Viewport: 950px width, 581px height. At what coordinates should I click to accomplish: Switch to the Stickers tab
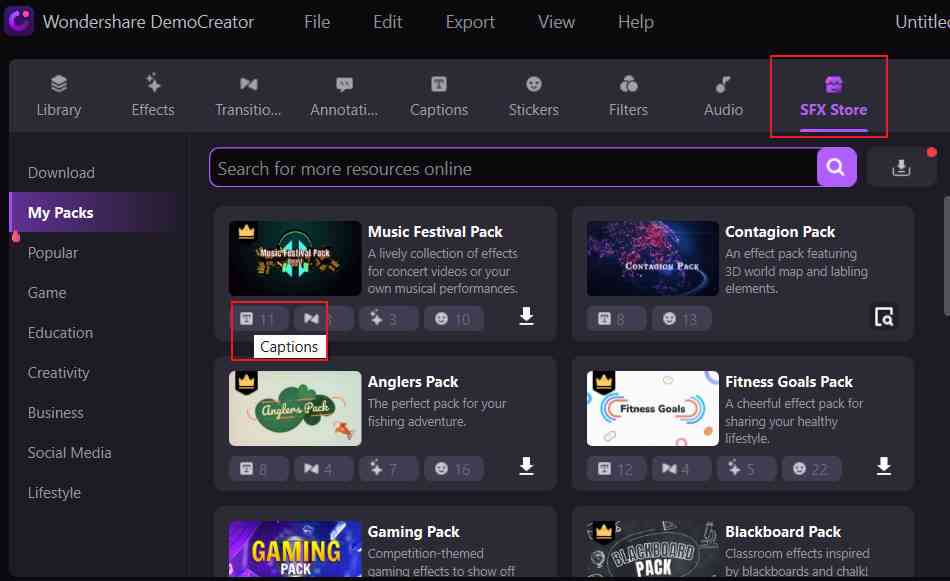coord(534,96)
